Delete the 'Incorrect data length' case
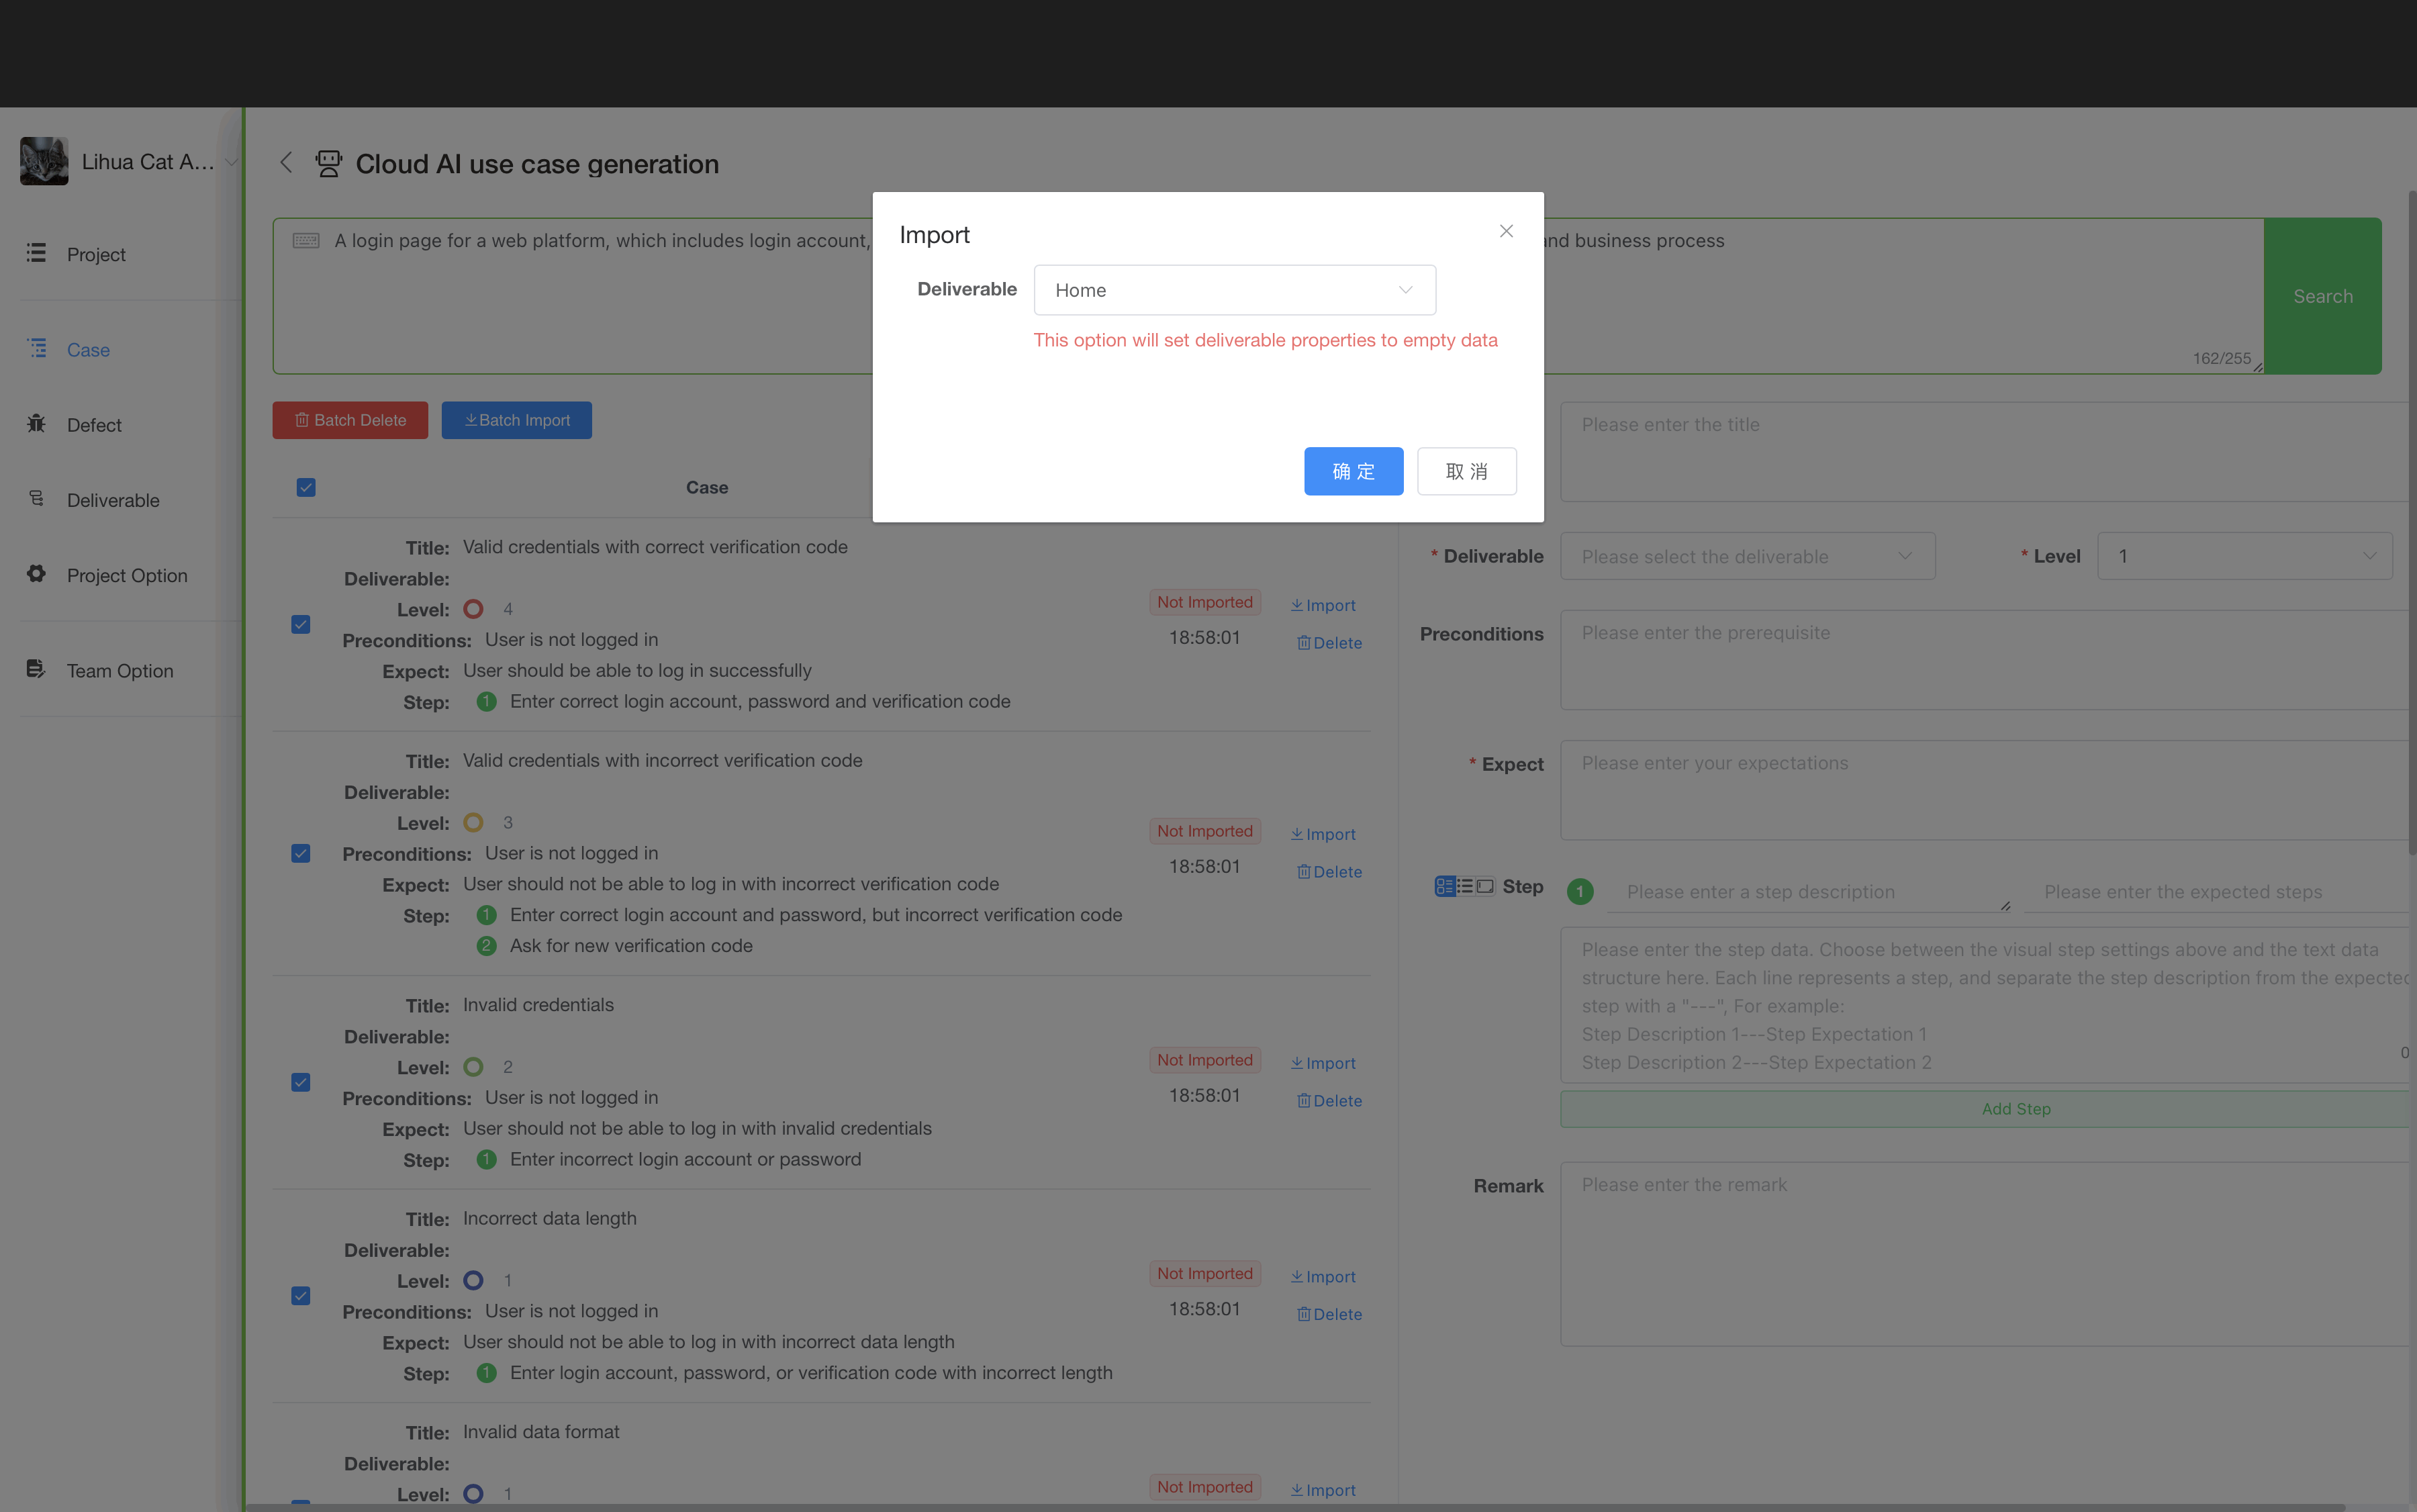This screenshot has height=1512, width=2417. (1329, 1315)
